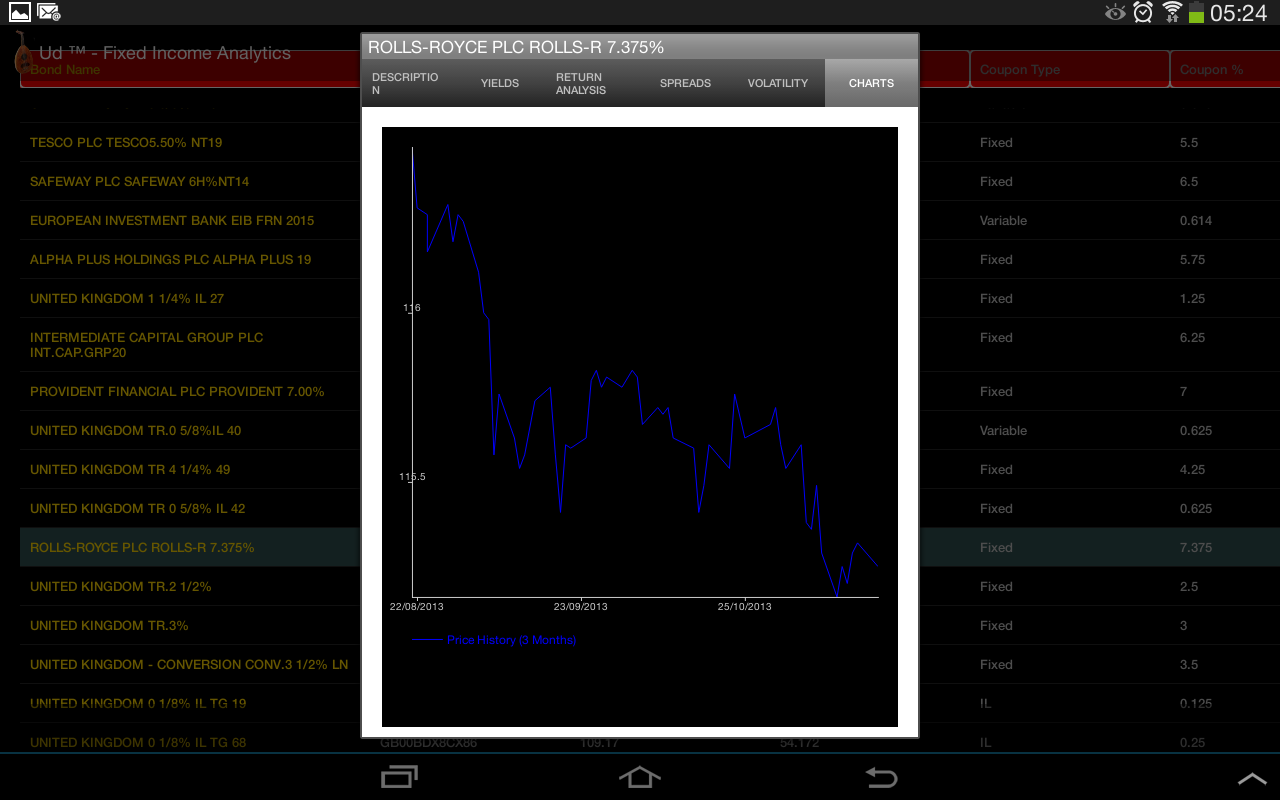Click the 25/10/2013 date axis label
Viewport: 1280px width, 800px height.
click(745, 606)
